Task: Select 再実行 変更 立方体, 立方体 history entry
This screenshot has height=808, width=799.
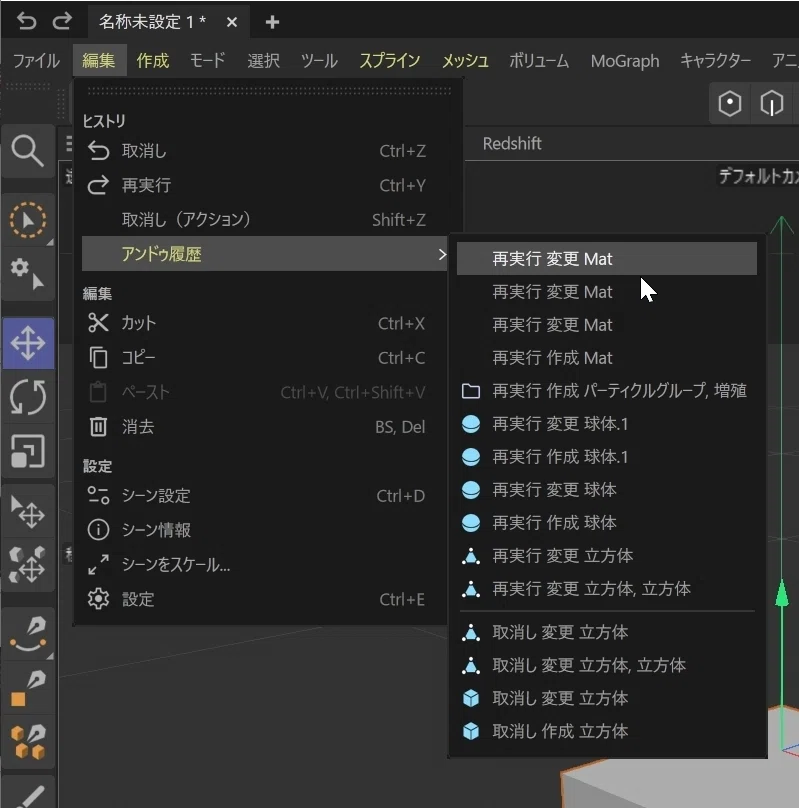Action: point(607,588)
